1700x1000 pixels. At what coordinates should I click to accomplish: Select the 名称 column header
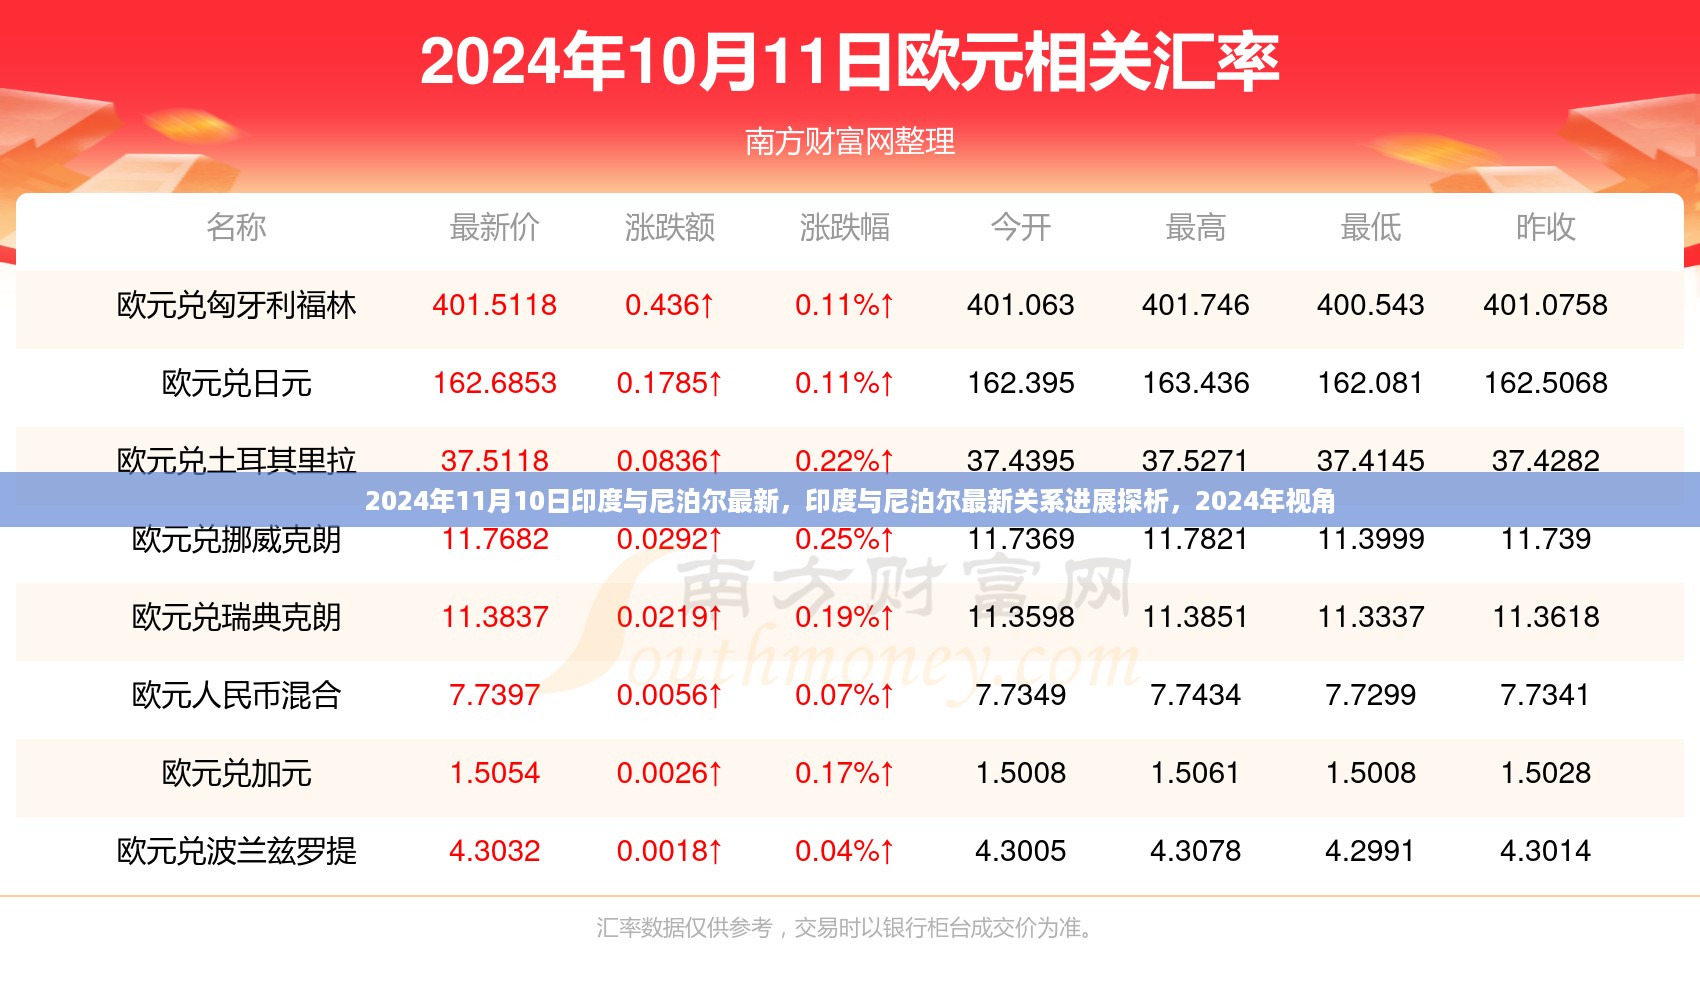coord(236,228)
